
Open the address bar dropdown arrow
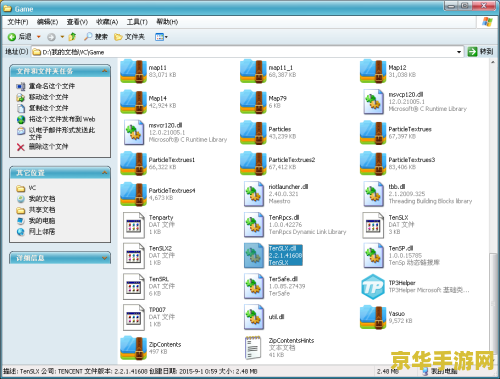click(x=459, y=52)
